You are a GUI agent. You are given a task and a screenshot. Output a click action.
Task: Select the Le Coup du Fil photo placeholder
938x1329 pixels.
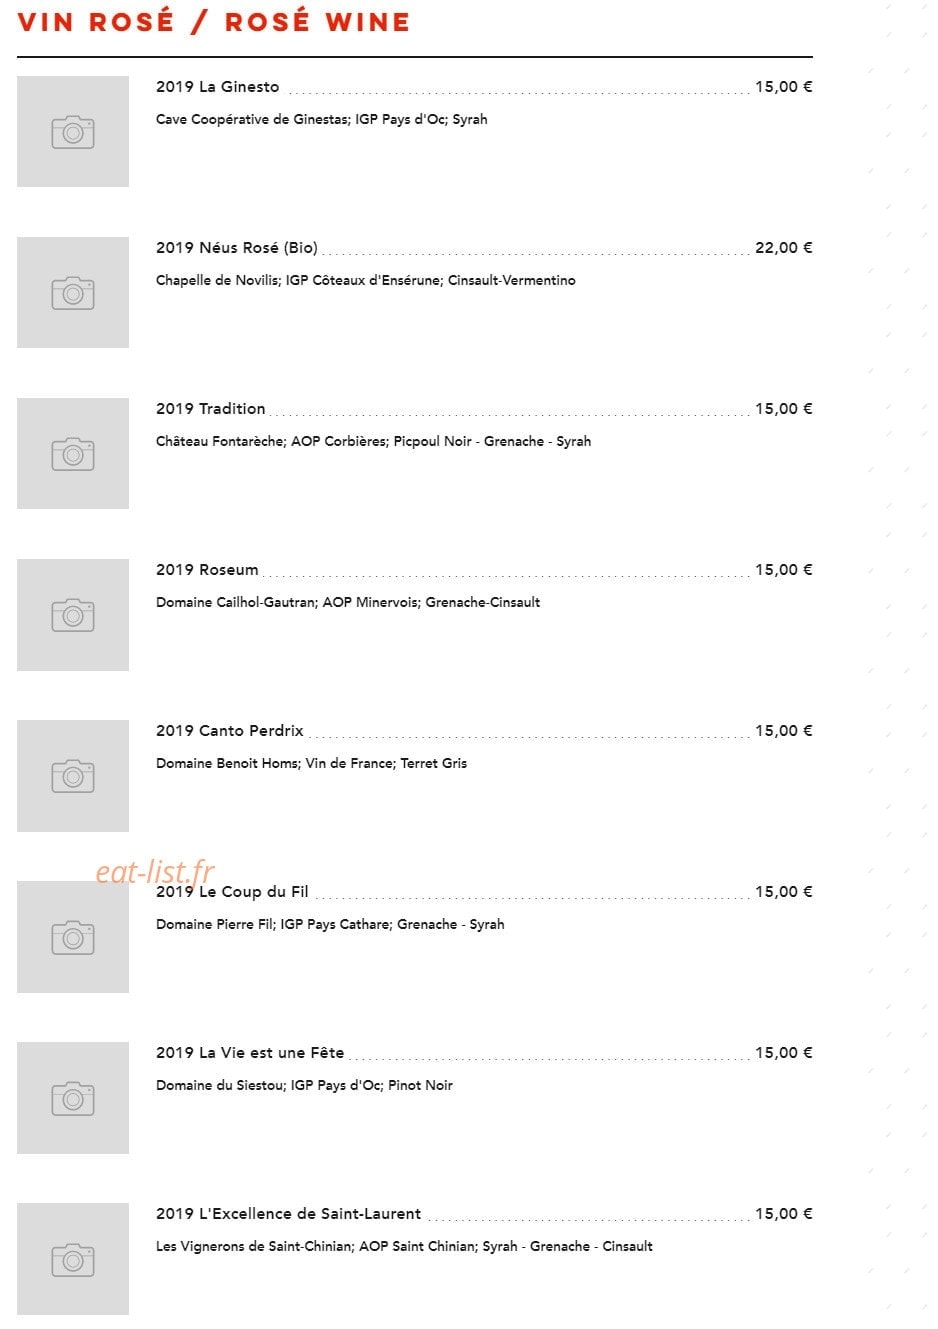[x=73, y=937]
